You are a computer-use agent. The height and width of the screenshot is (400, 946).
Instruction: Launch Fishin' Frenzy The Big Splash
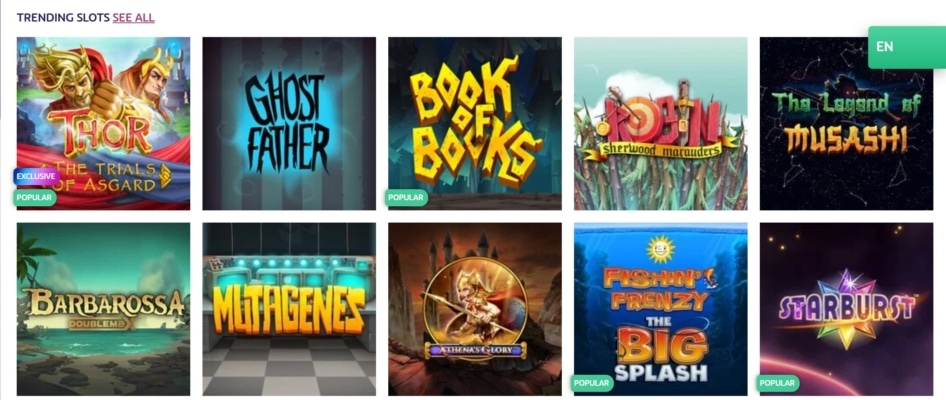[x=661, y=309]
